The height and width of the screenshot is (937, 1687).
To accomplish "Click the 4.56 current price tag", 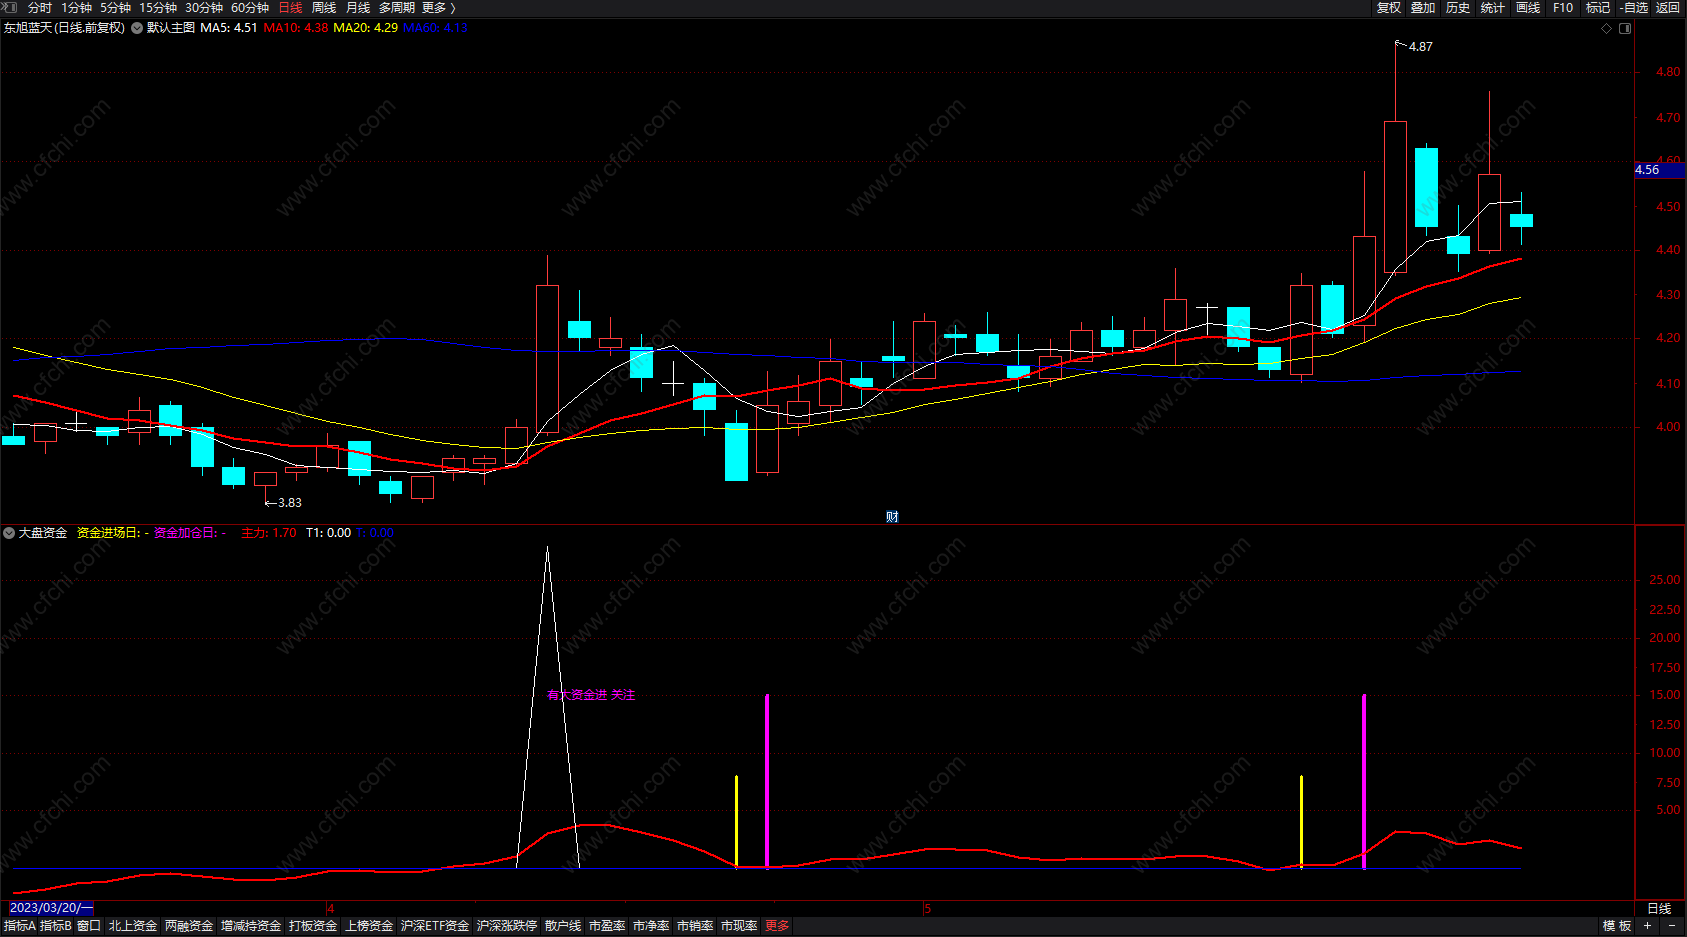I will 1659,170.
